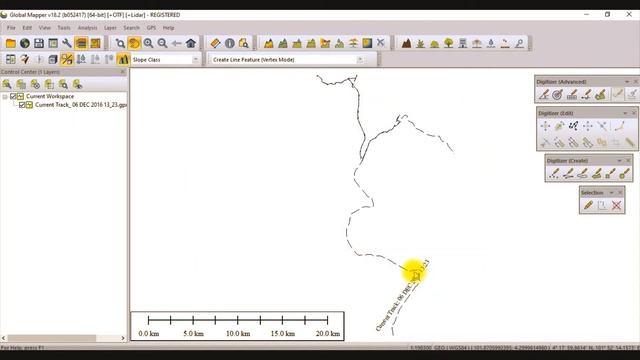This screenshot has height=360, width=640.
Task: Close the Control Center panel
Action: [123, 72]
